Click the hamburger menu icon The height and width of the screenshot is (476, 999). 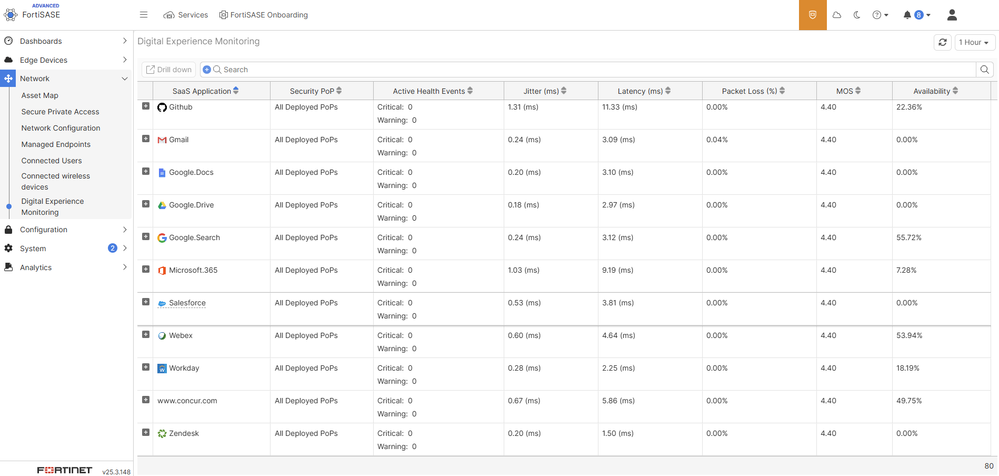point(143,15)
